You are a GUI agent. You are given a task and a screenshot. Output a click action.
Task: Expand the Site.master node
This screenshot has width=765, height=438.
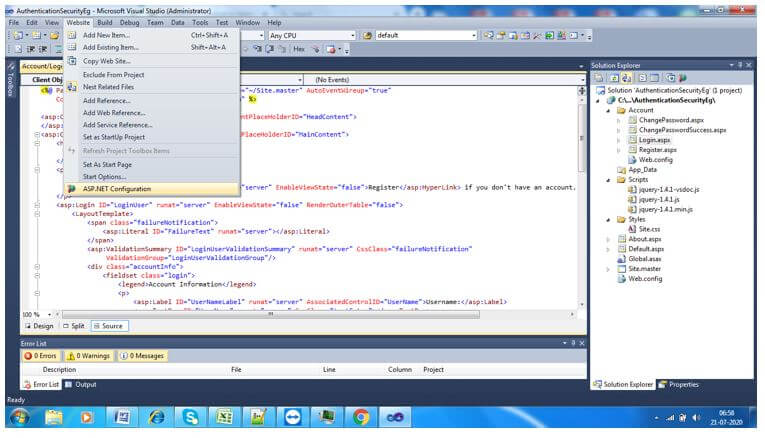tap(608, 269)
